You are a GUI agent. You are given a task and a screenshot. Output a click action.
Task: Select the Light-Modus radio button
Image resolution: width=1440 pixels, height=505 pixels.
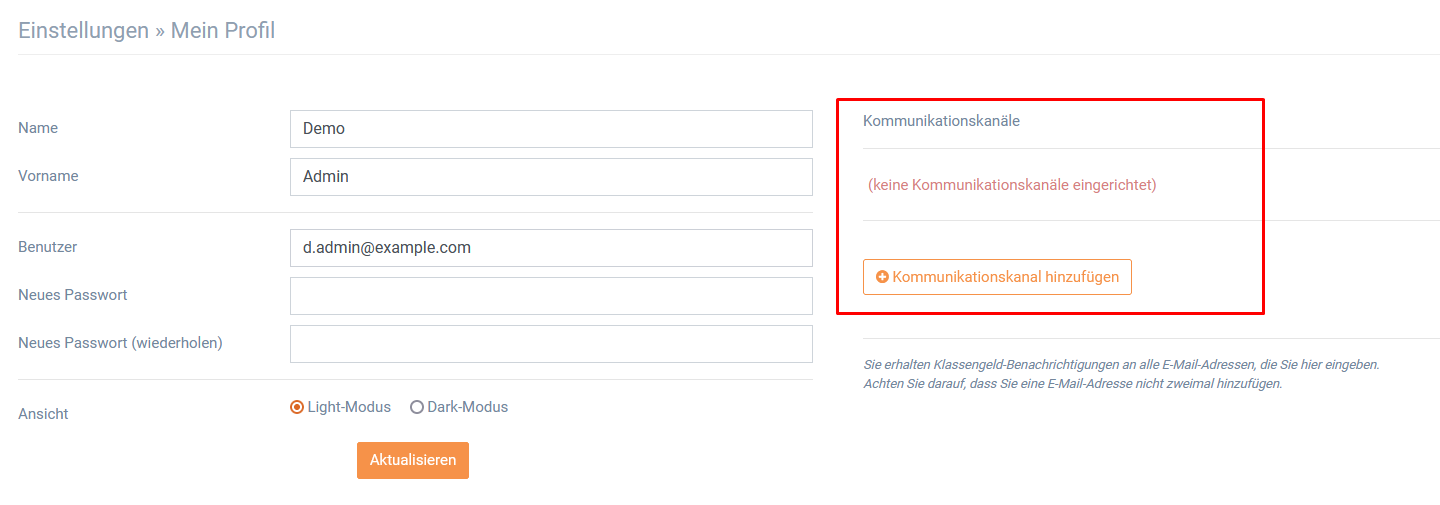pyautogui.click(x=297, y=407)
